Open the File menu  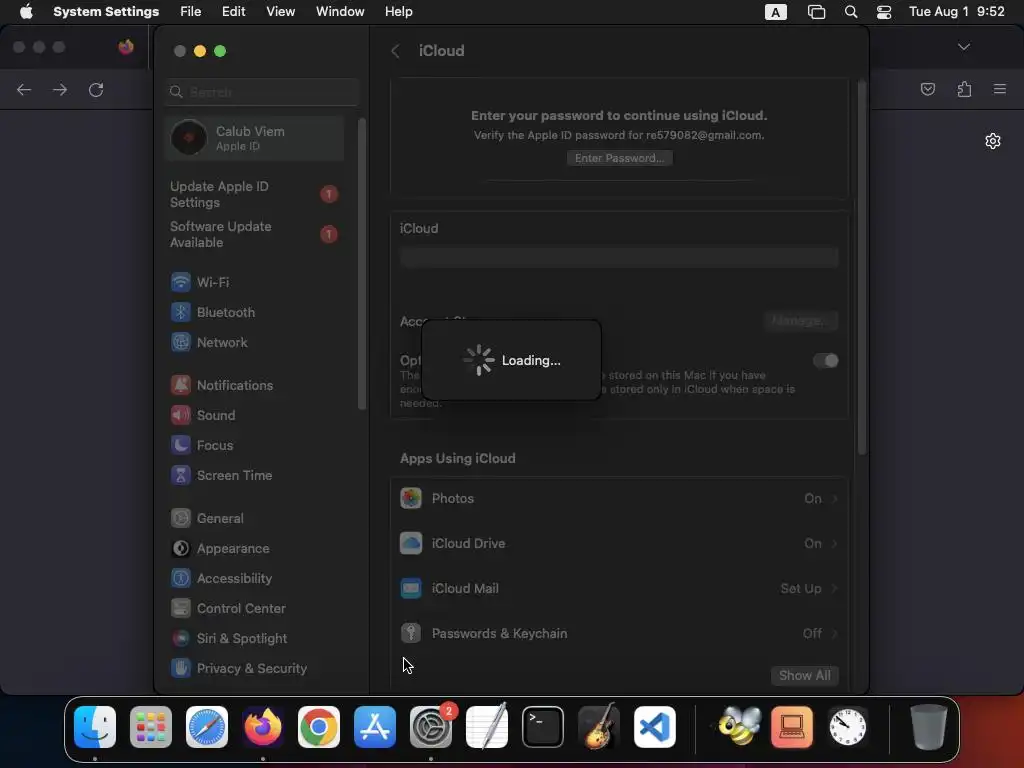(191, 12)
